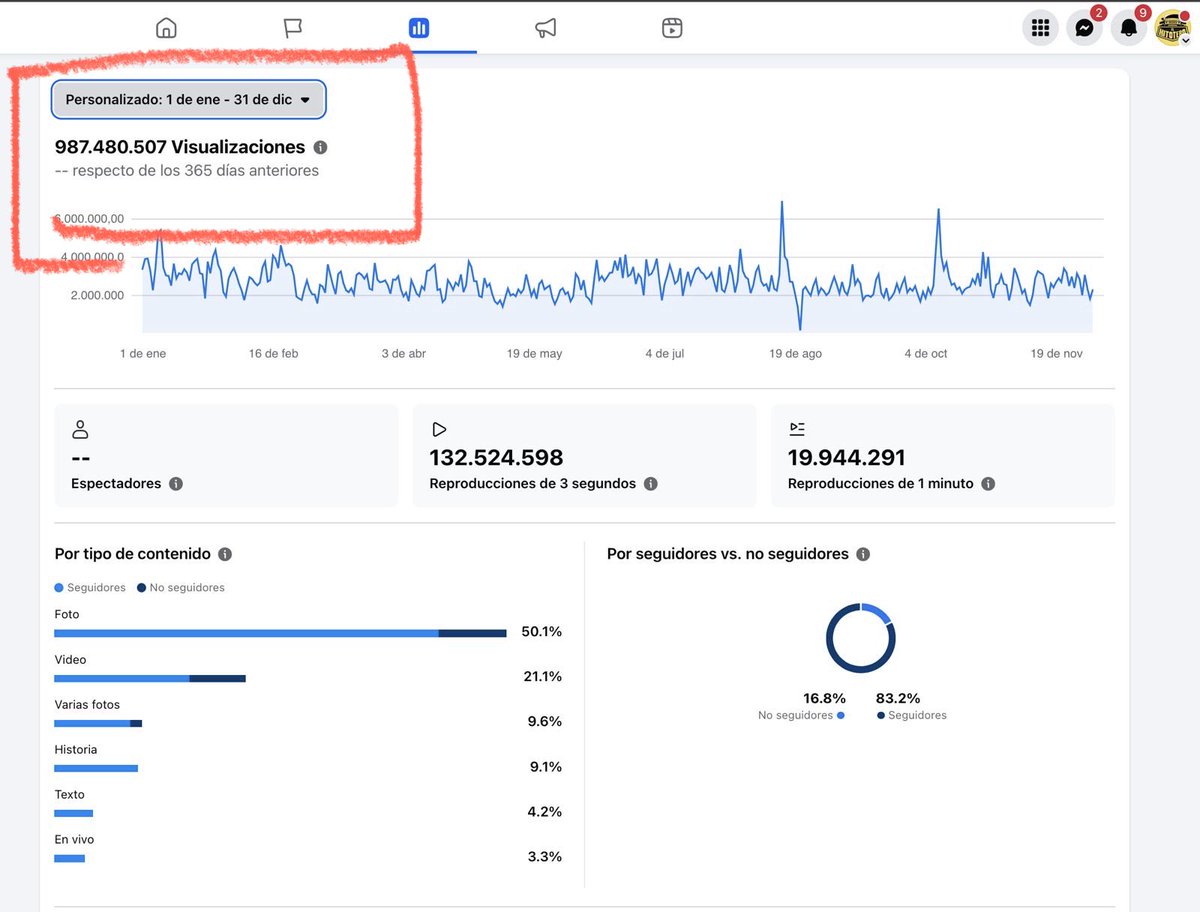1200x912 pixels.
Task: Click the 4 de oct axis label
Action: click(x=926, y=354)
